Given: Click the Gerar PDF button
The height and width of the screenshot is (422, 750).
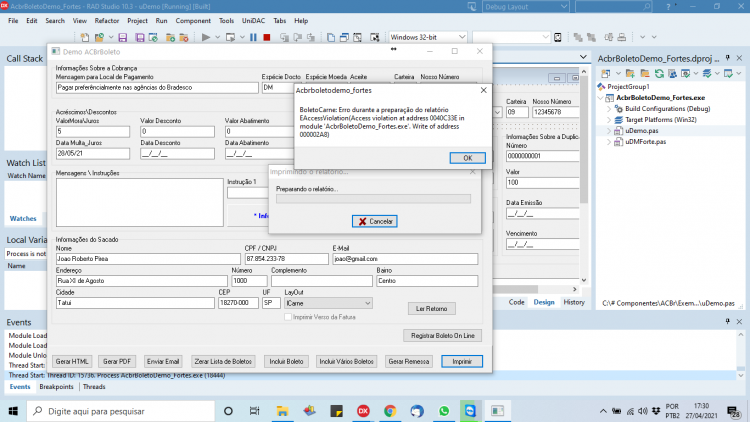Looking at the screenshot, I should click(117, 361).
